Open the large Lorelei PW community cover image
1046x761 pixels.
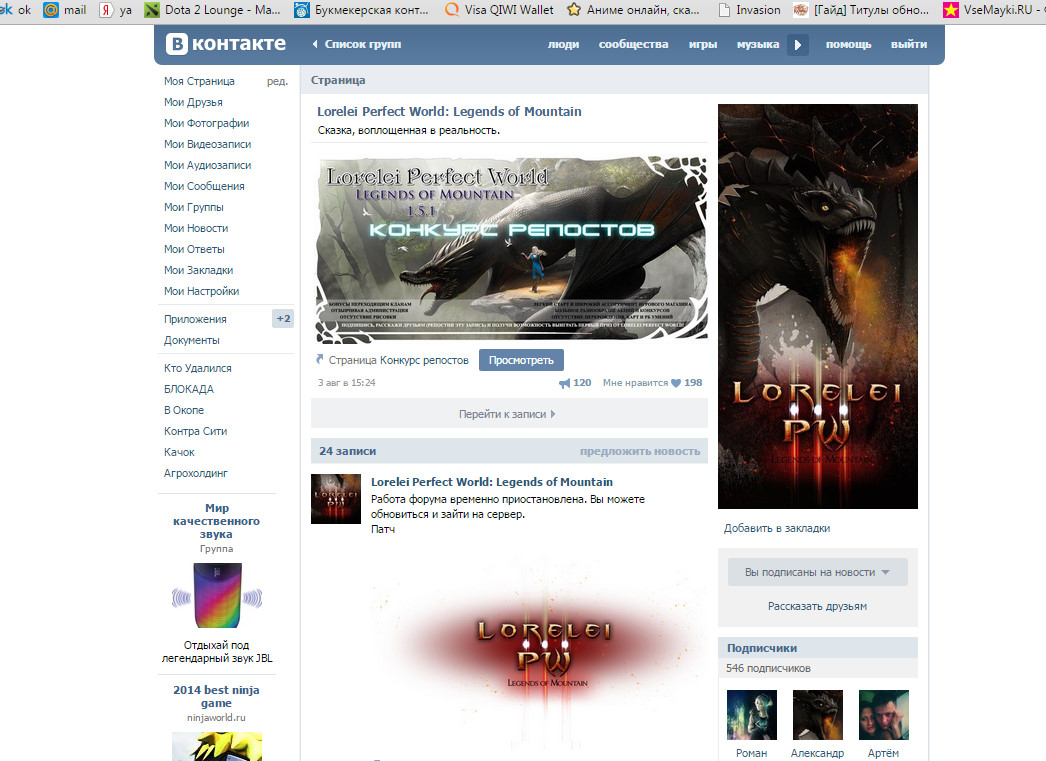818,306
